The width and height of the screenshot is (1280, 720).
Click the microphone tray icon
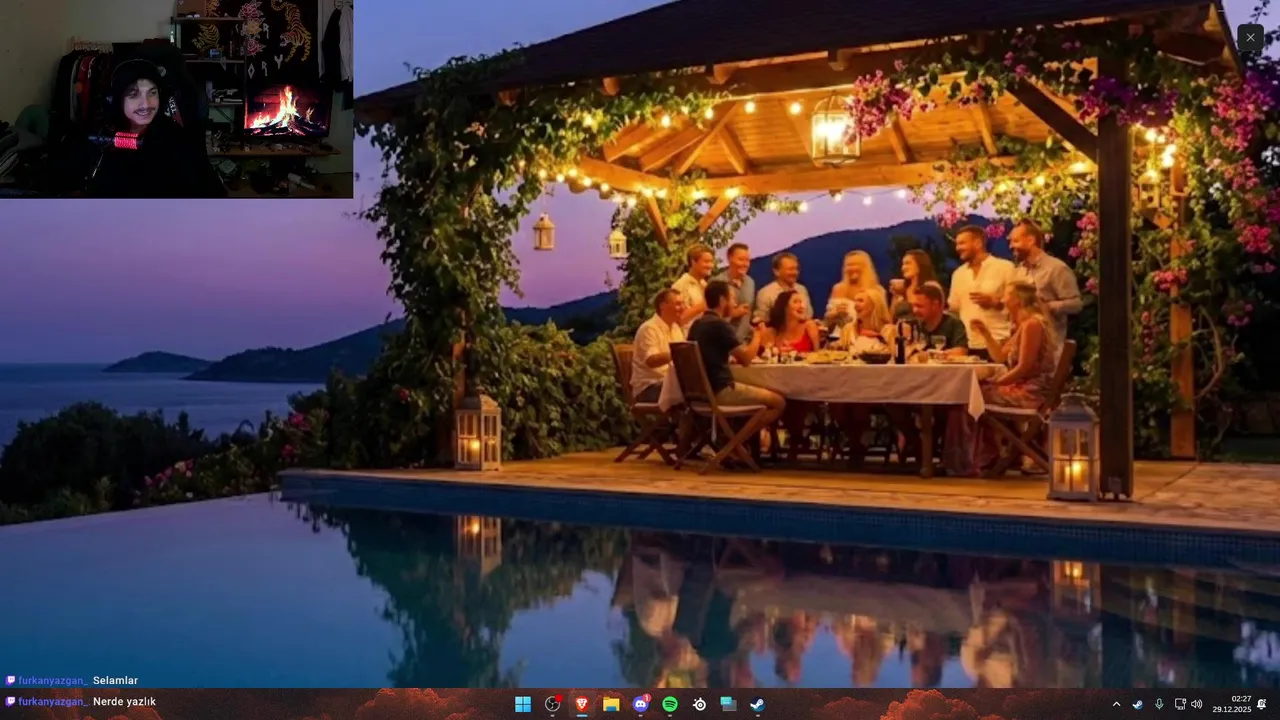tap(1159, 704)
